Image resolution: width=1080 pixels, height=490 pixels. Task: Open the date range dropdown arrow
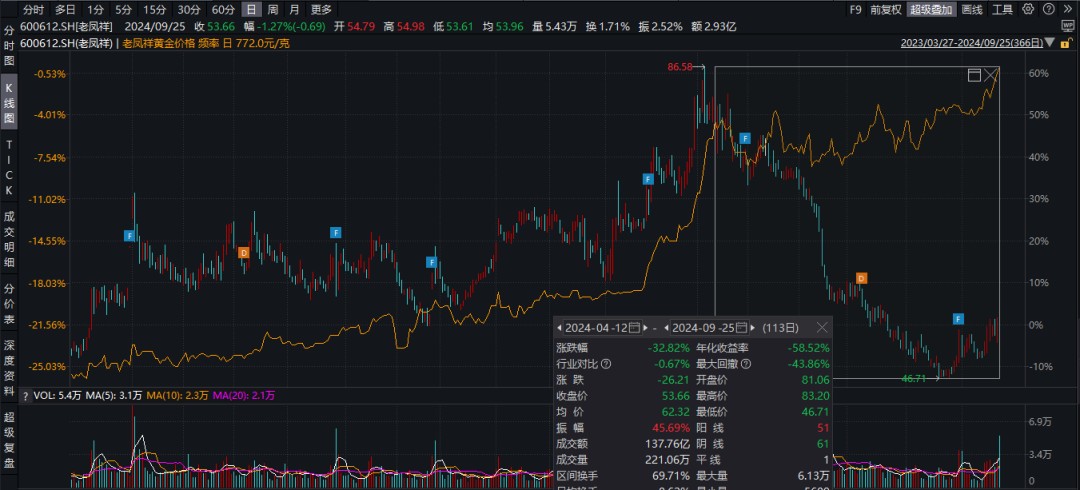1048,43
